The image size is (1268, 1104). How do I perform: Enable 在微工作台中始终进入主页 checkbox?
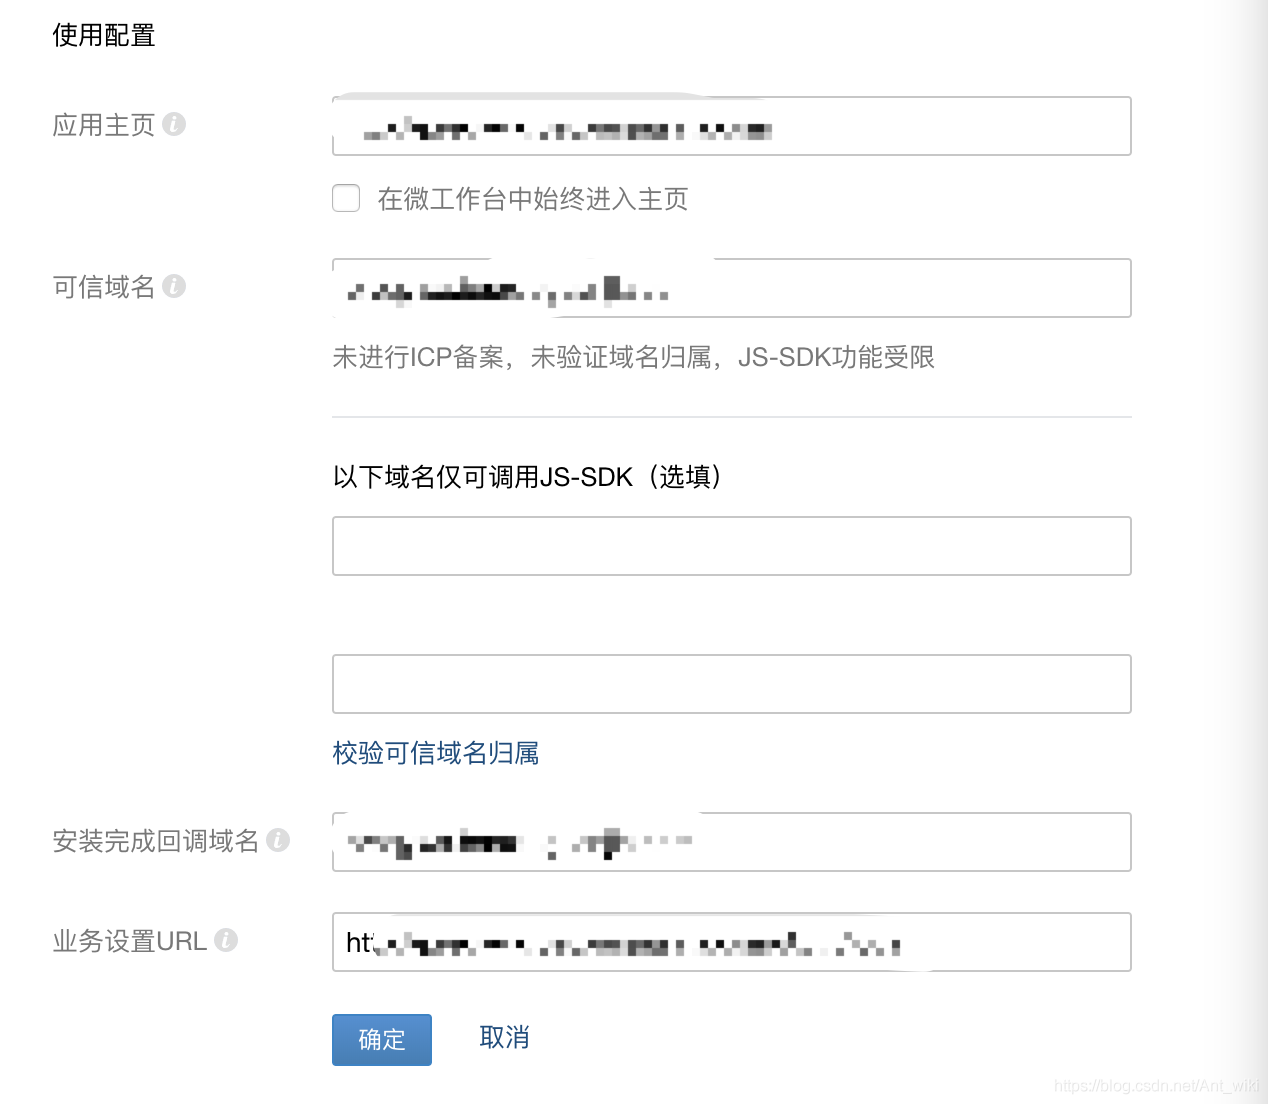[x=346, y=198]
